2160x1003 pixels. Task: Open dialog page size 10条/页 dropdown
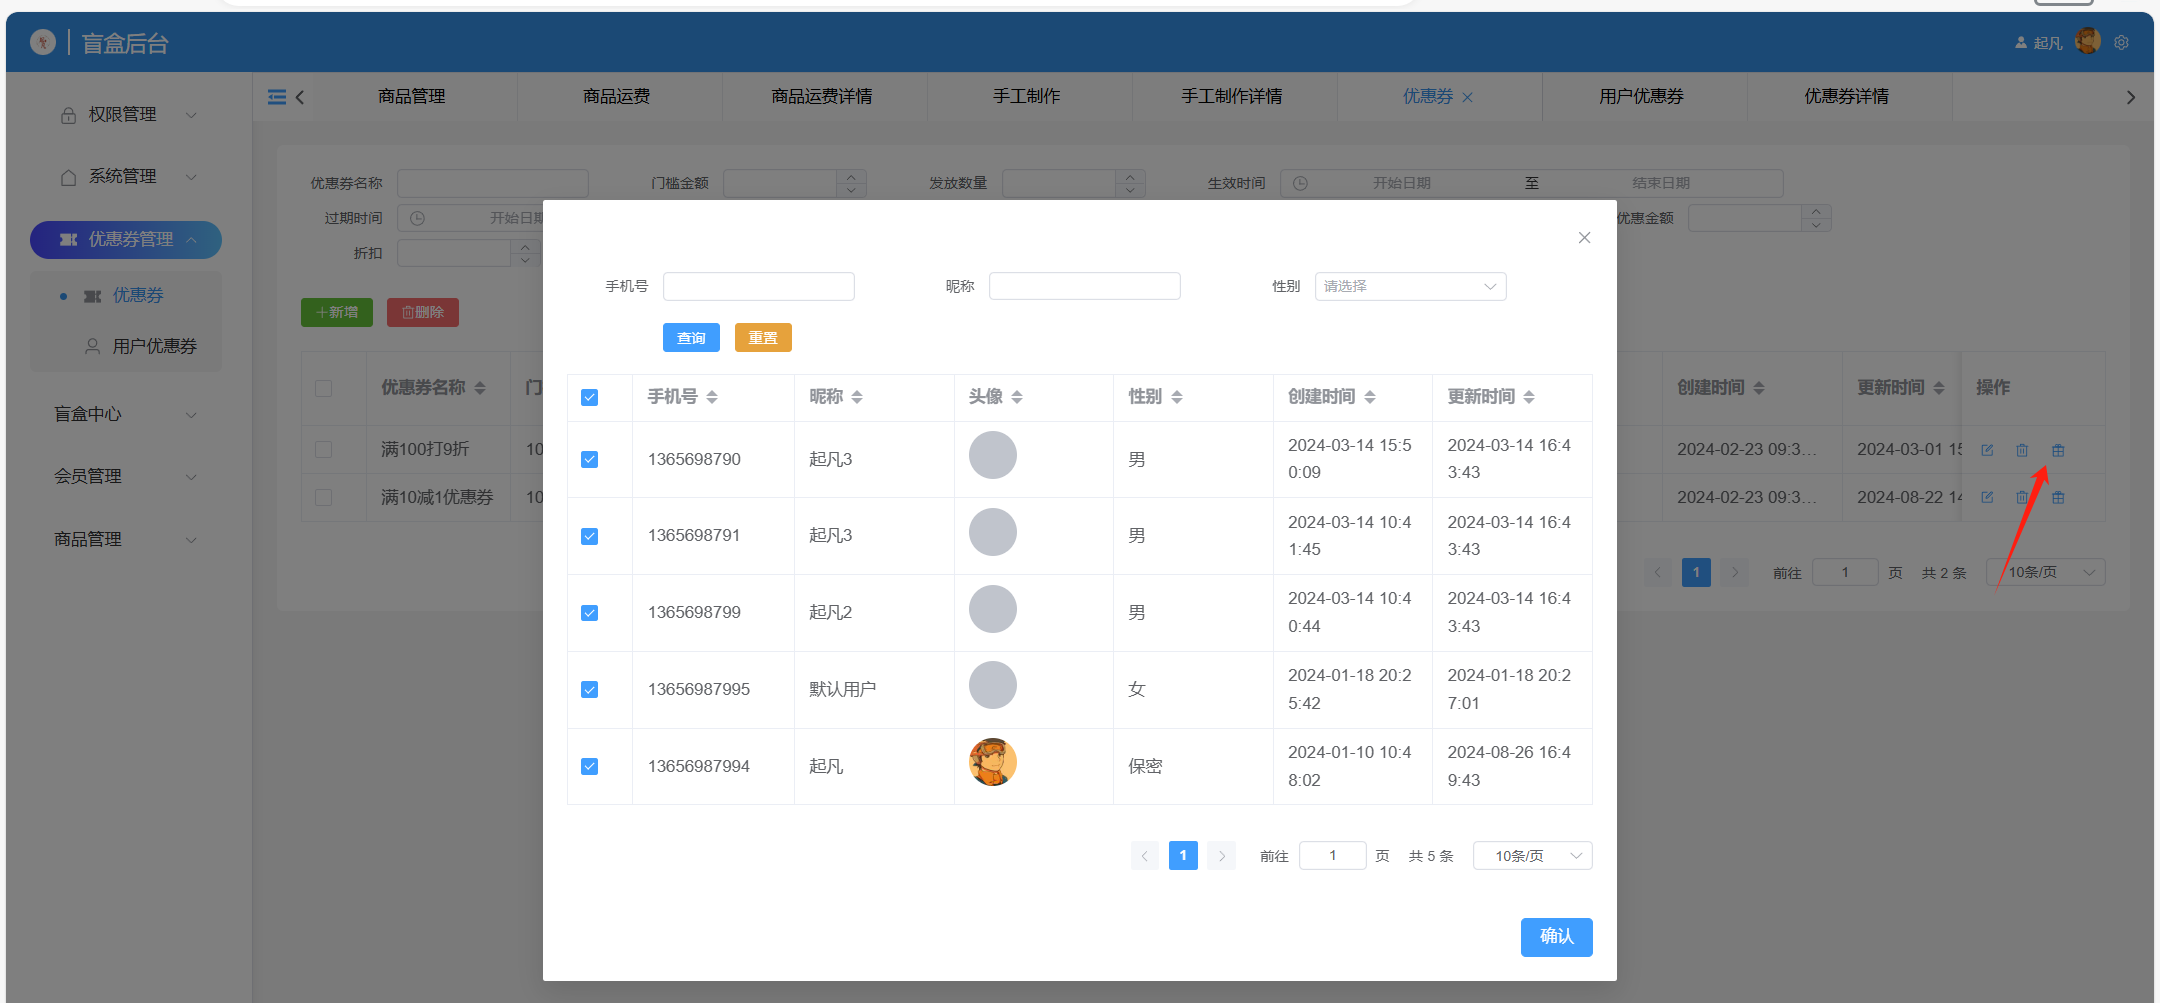(x=1532, y=856)
